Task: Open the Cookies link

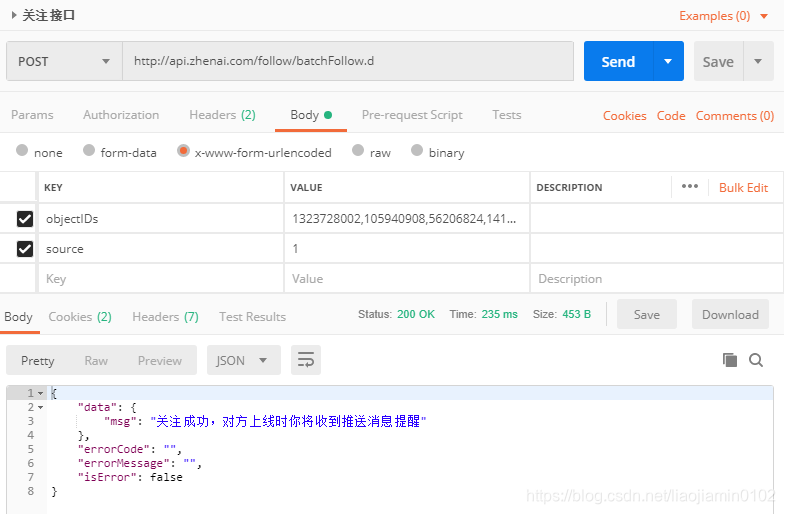Action: click(625, 116)
